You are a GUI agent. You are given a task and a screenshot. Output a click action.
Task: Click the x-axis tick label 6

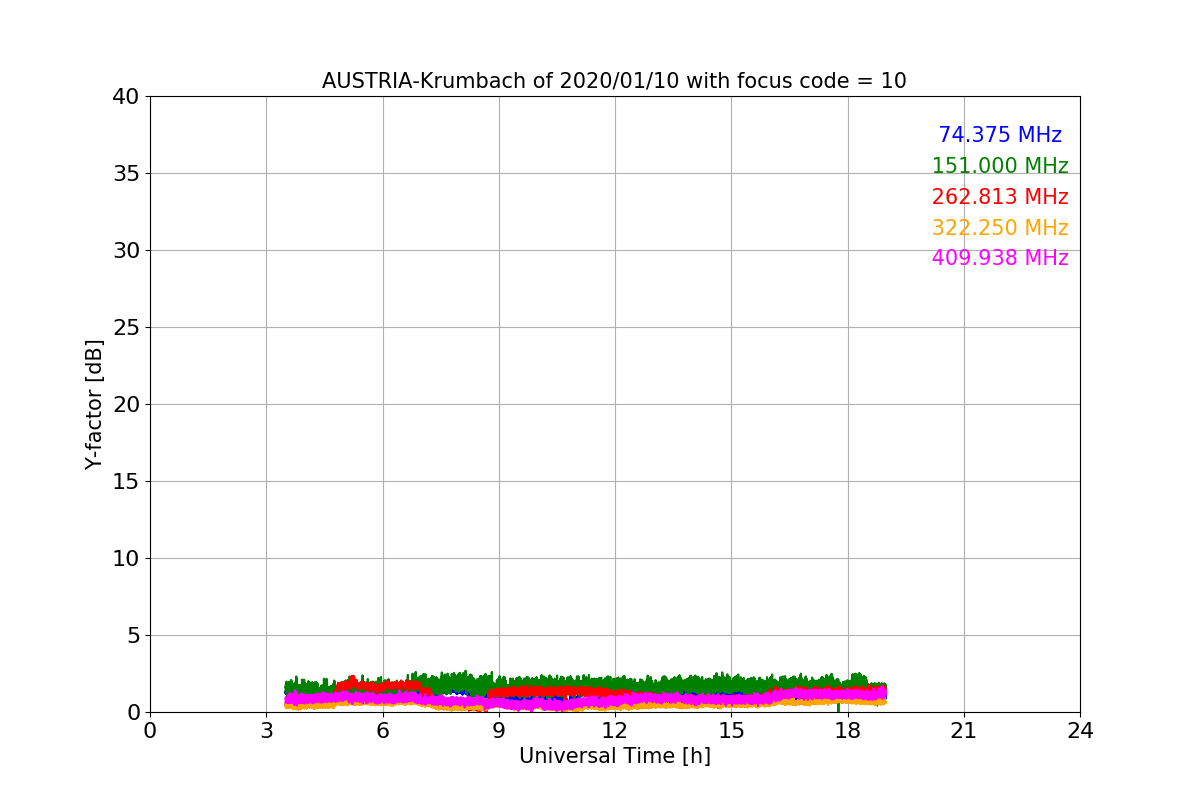383,731
